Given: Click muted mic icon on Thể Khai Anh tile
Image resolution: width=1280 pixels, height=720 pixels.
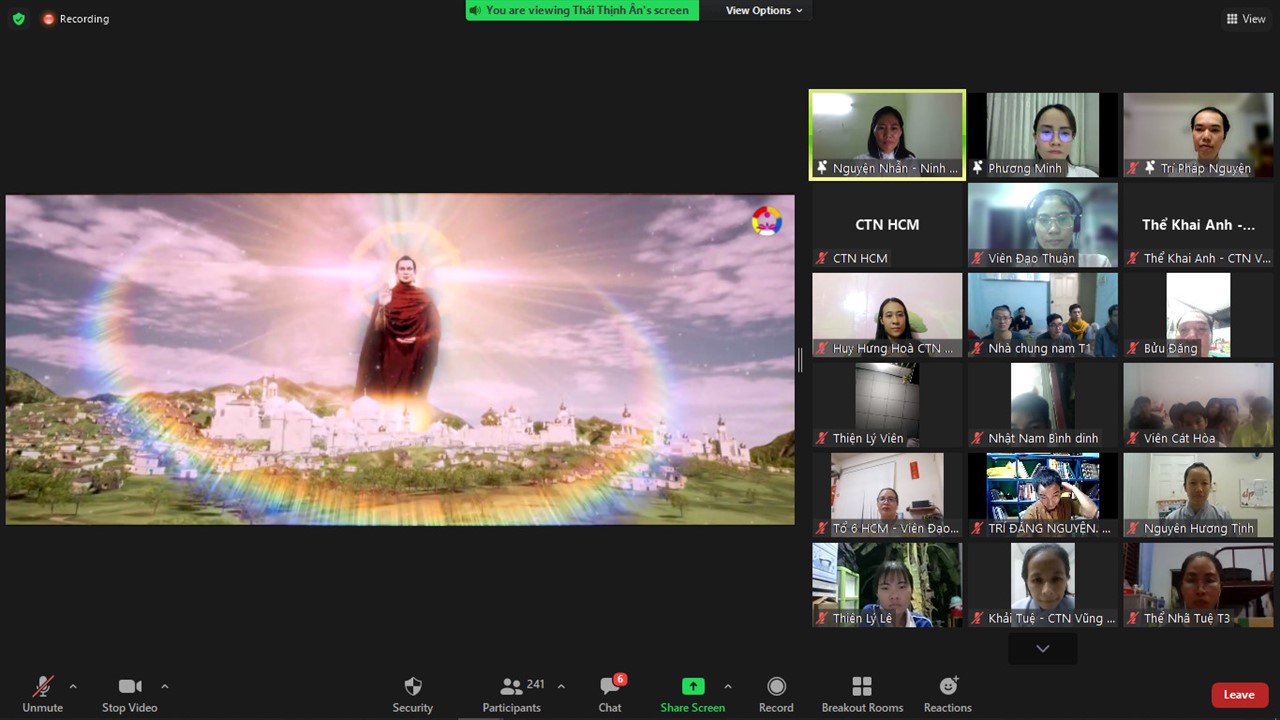Looking at the screenshot, I should pyautogui.click(x=1133, y=258).
